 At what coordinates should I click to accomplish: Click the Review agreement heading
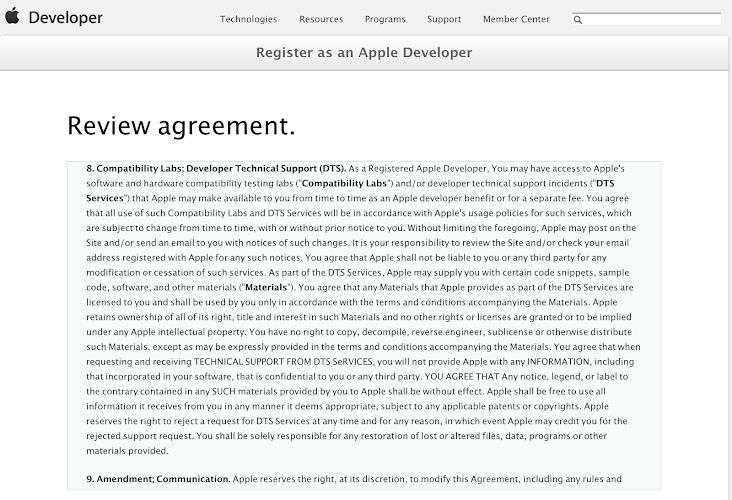181,126
